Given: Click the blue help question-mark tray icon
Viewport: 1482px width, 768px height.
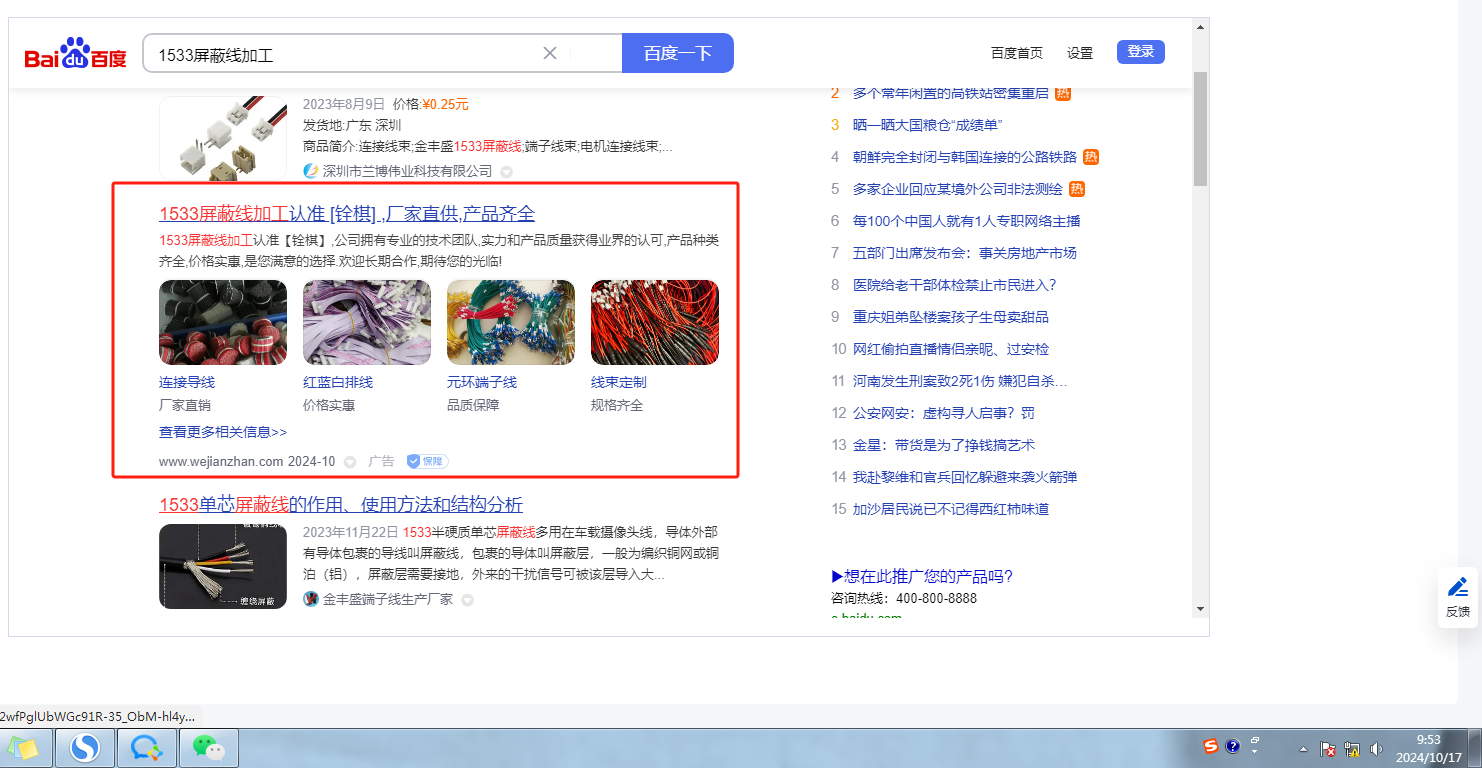Looking at the screenshot, I should 1232,747.
